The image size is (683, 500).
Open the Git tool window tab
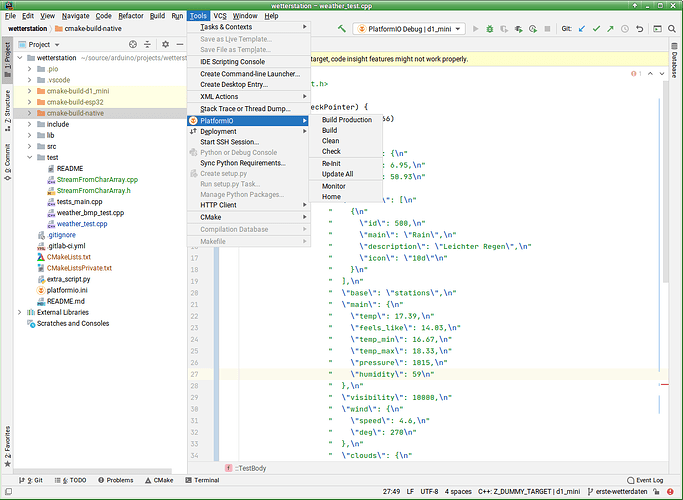(x=31, y=480)
